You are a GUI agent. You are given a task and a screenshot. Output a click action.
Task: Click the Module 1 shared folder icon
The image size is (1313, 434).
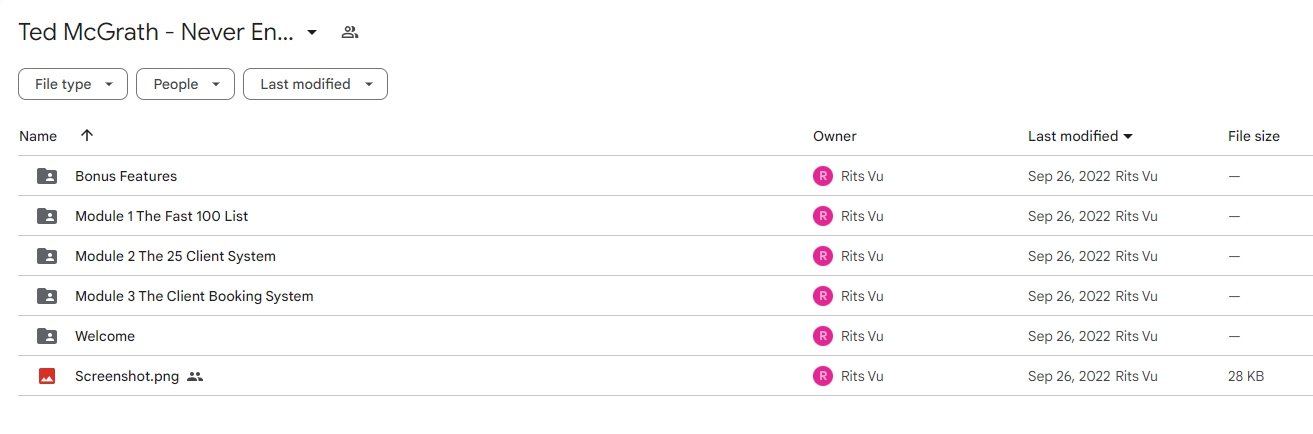coord(47,216)
